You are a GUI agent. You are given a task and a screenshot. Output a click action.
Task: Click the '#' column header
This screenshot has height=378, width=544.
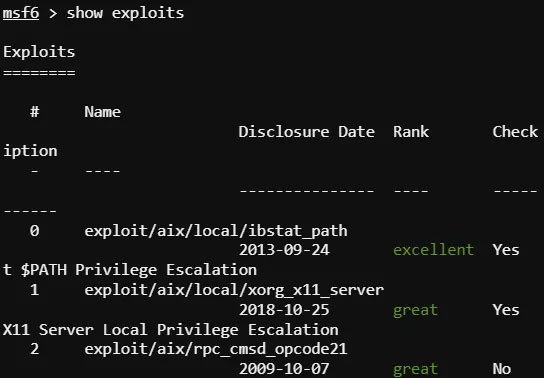[x=34, y=112]
